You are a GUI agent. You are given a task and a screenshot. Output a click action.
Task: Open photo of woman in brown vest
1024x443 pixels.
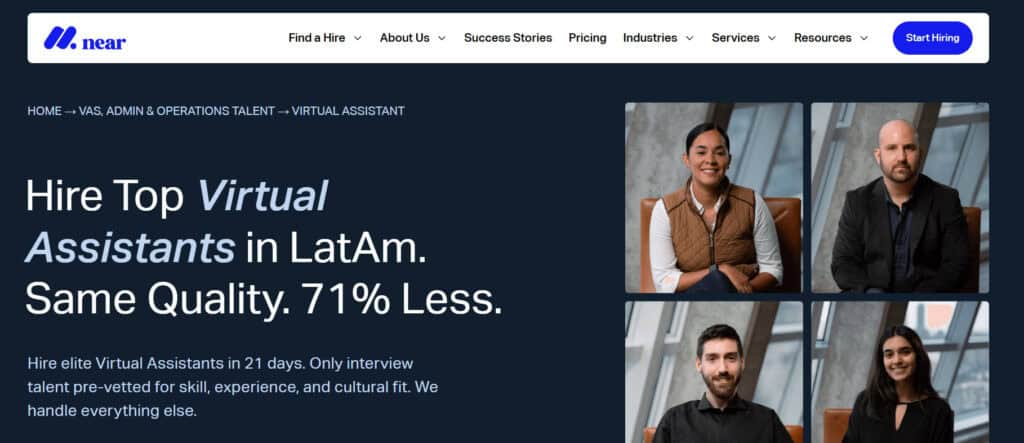tap(714, 197)
